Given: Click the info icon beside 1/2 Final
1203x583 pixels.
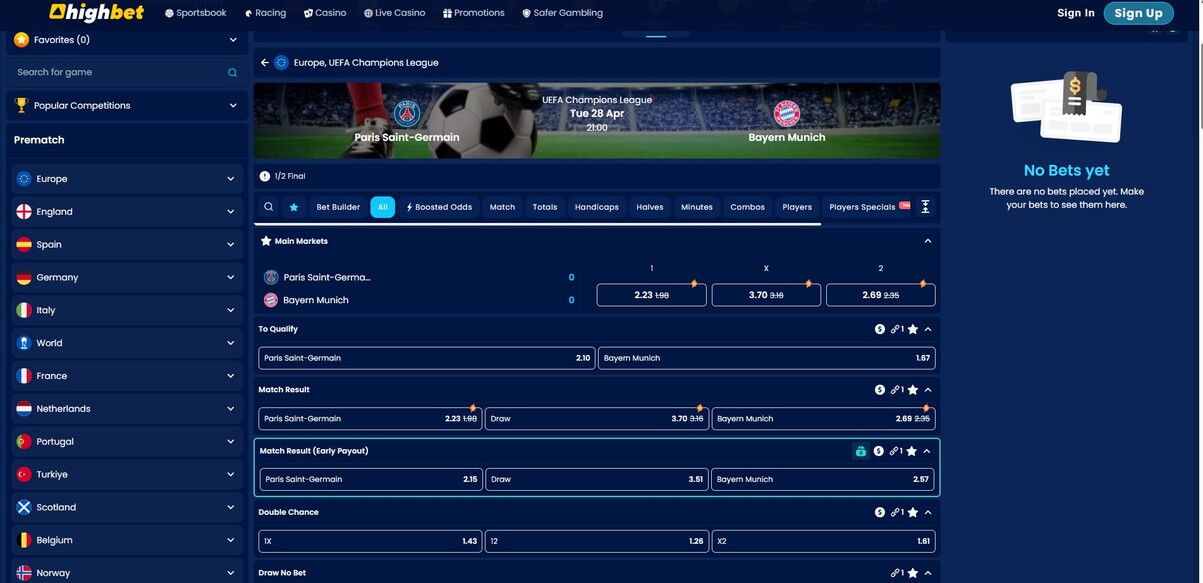Looking at the screenshot, I should 265,176.
